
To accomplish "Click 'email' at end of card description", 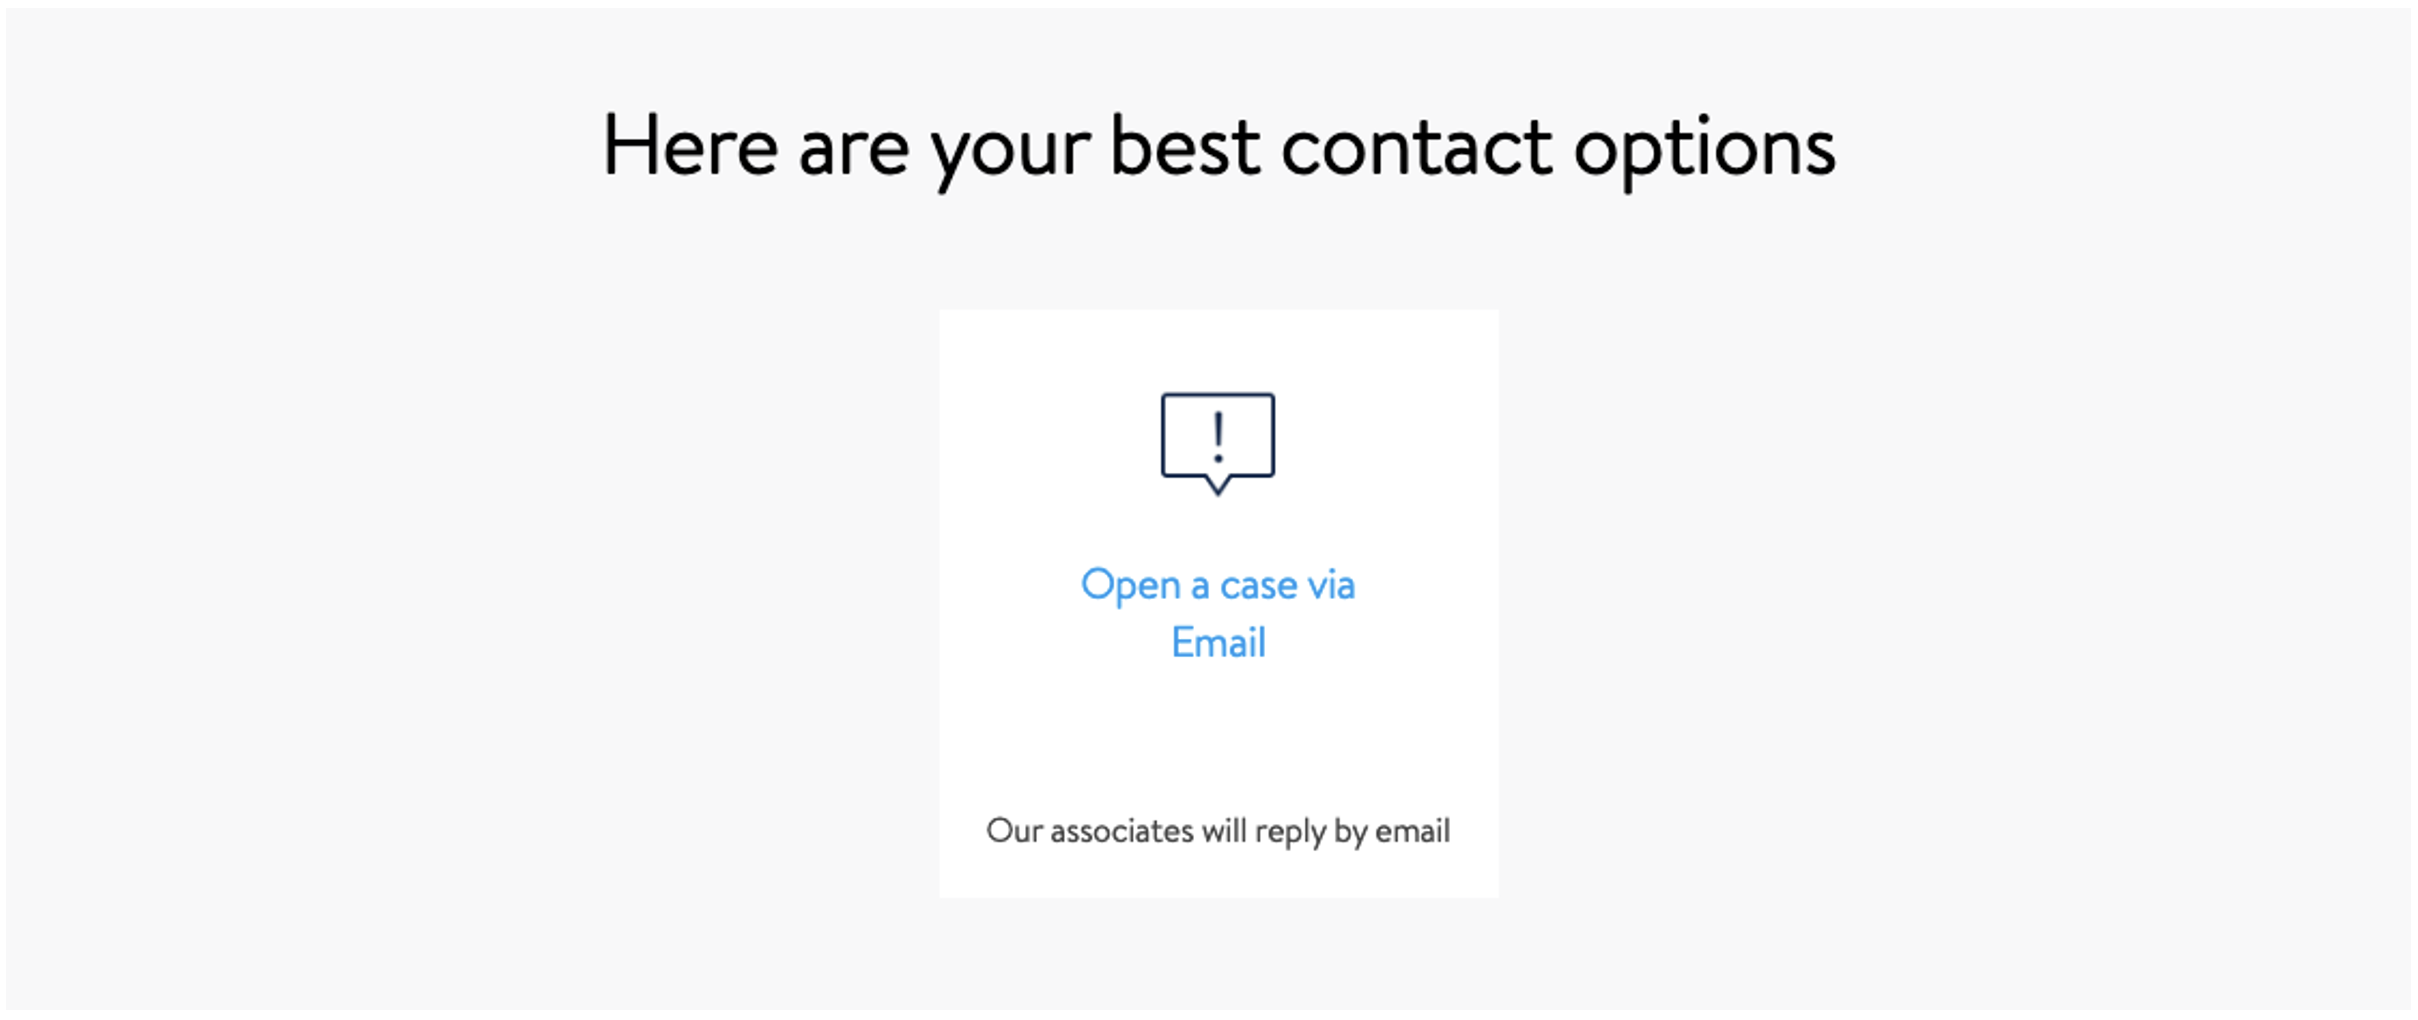I will point(1412,831).
